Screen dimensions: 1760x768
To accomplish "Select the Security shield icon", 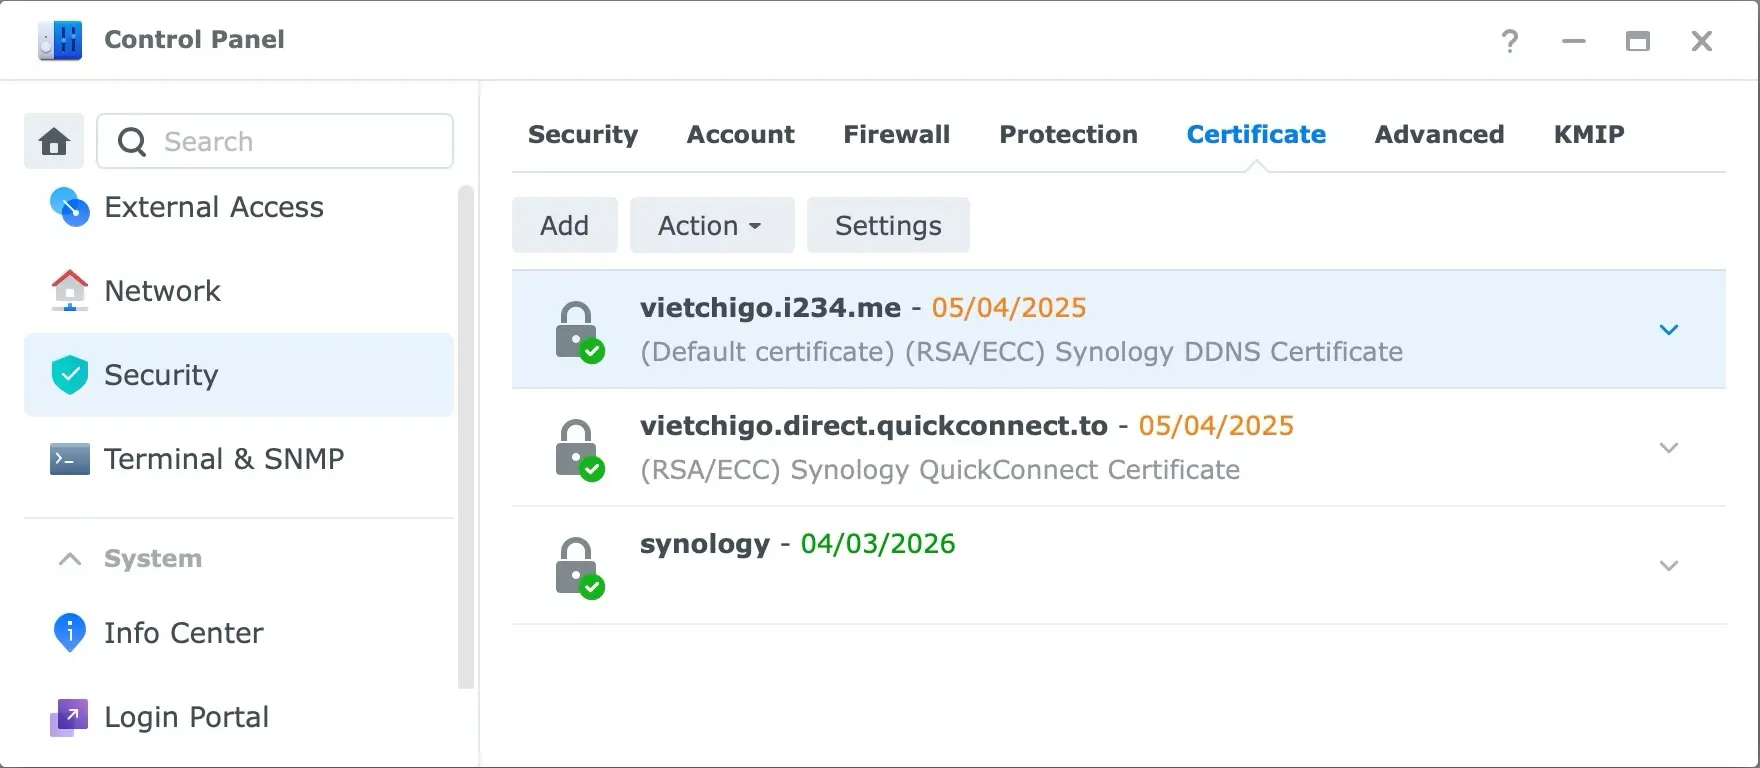I will click(69, 375).
